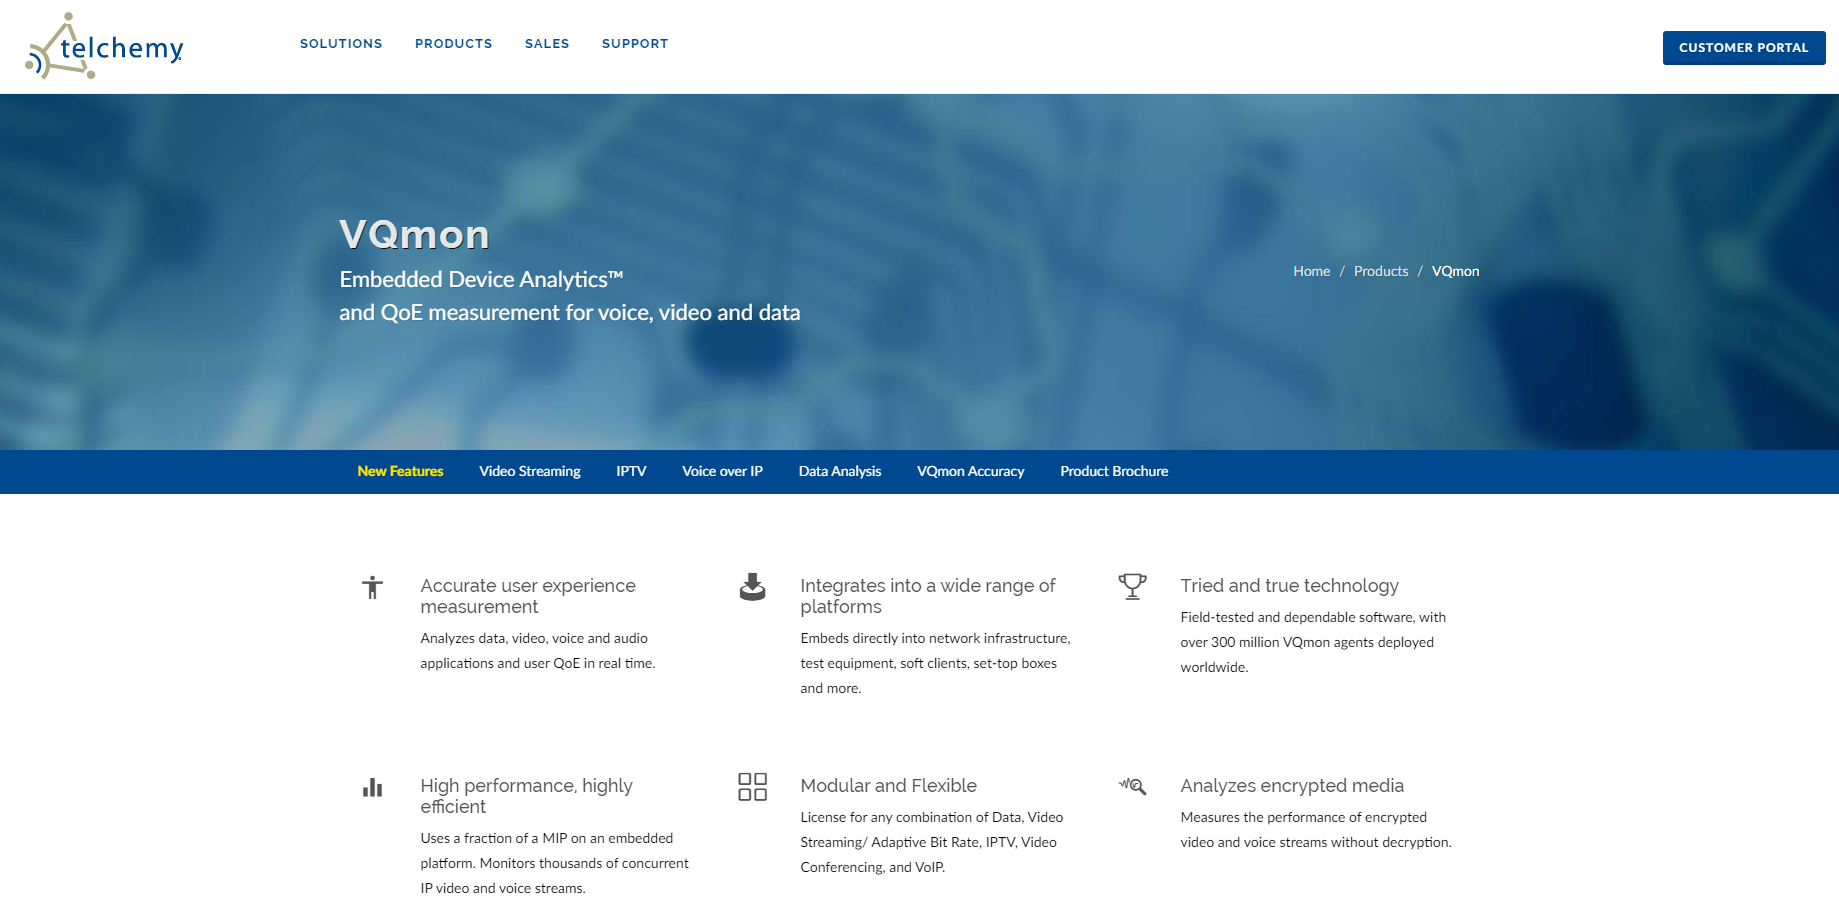Open the Support menu
This screenshot has width=1839, height=919.
pyautogui.click(x=635, y=44)
